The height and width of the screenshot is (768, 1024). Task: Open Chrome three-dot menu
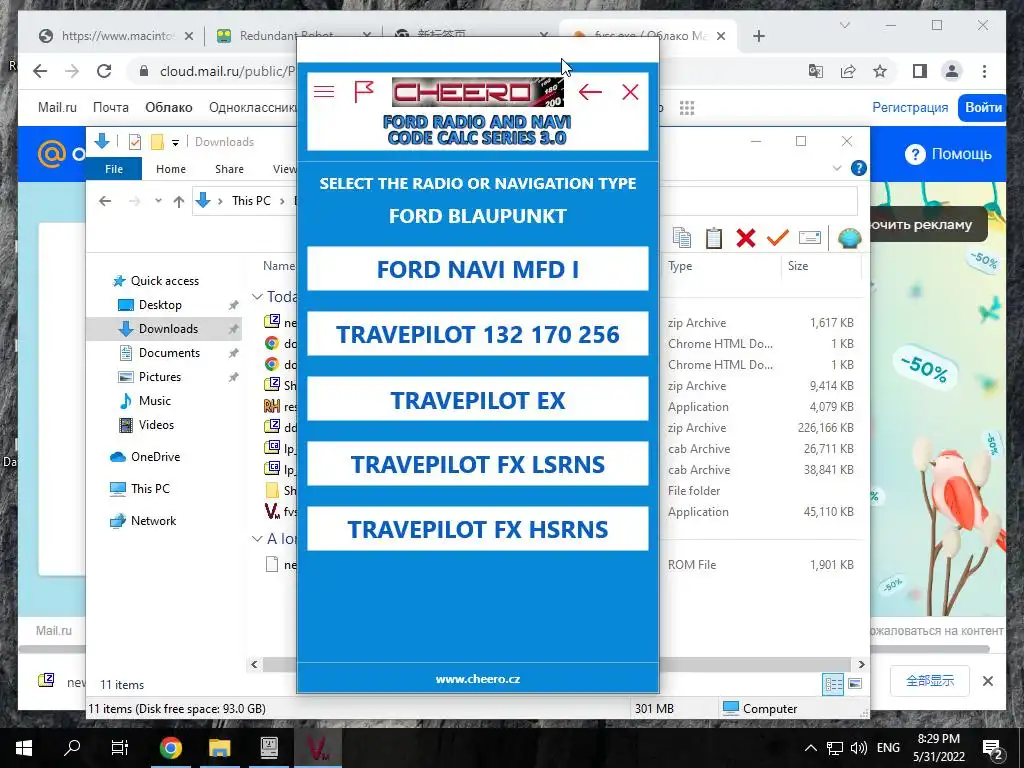coord(984,71)
